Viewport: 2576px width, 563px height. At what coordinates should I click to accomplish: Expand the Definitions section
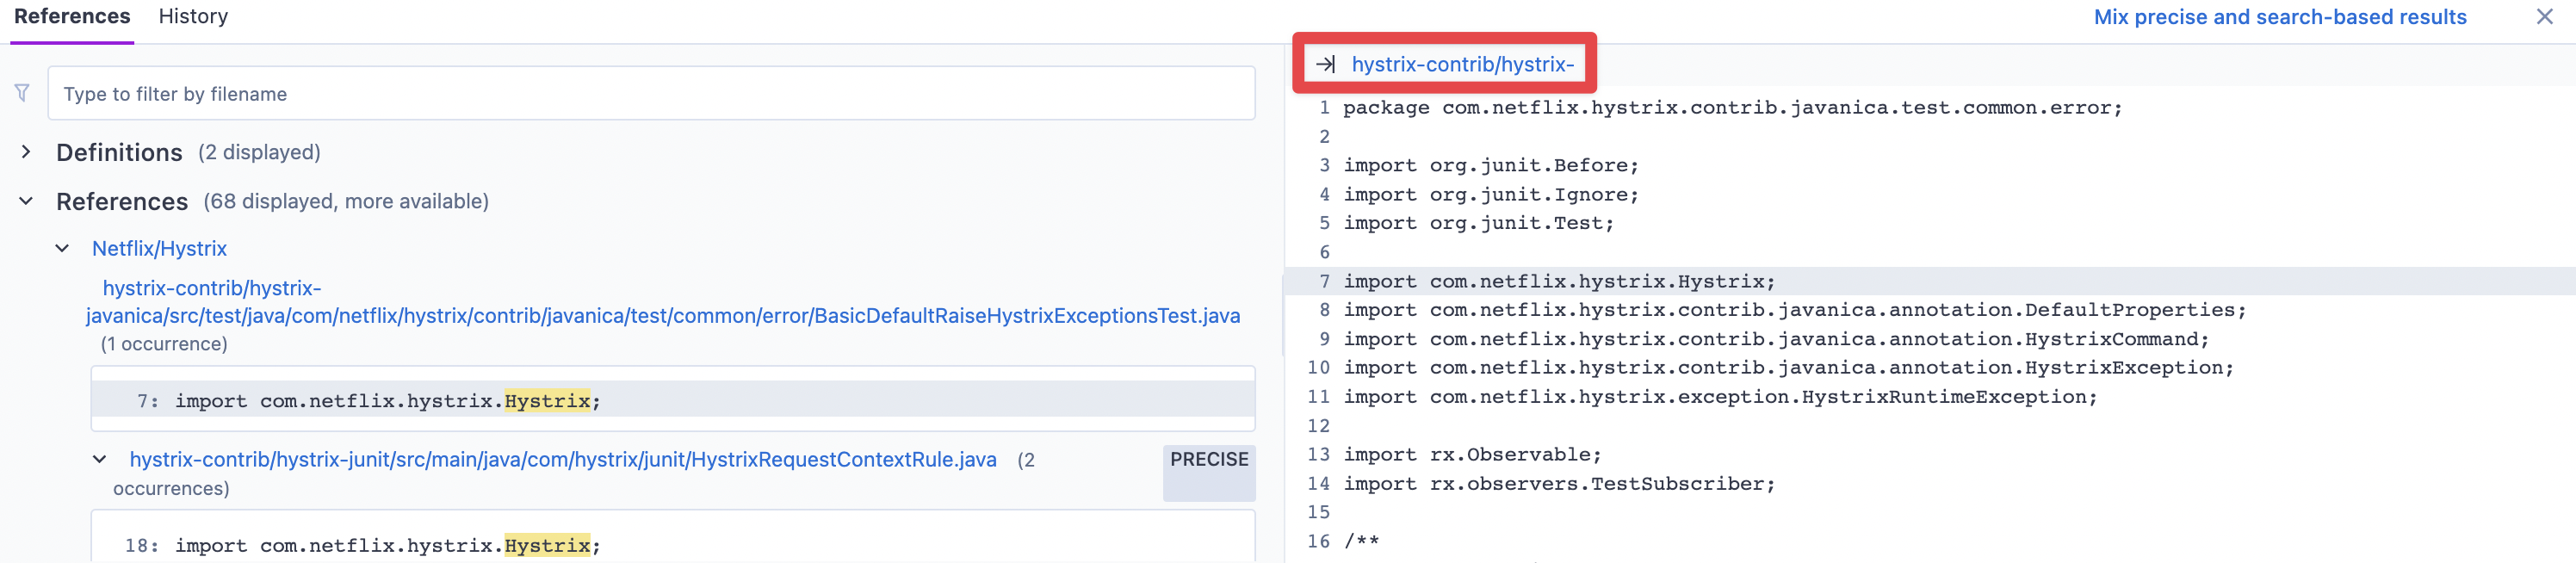coord(26,152)
